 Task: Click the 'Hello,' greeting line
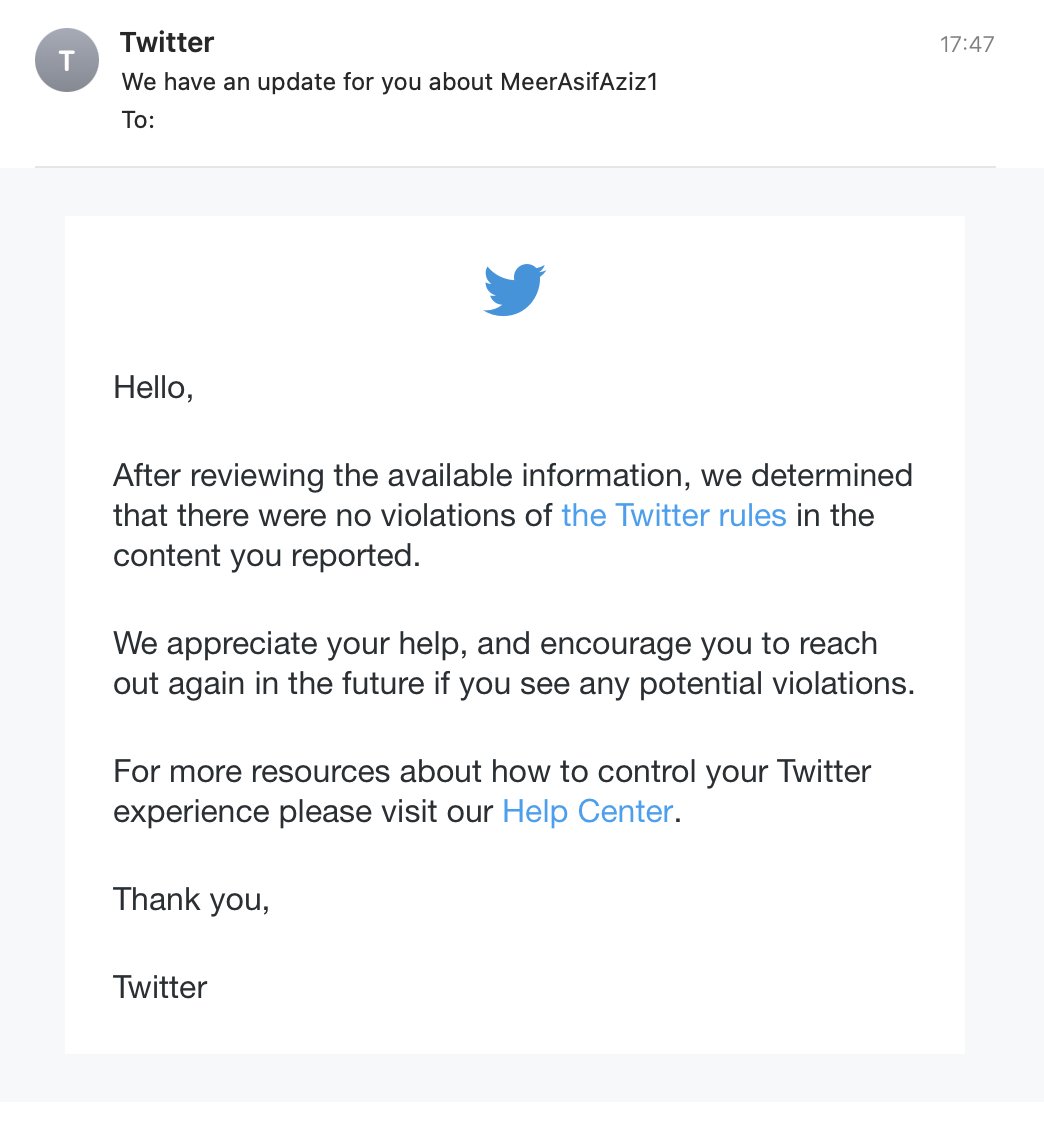(153, 386)
